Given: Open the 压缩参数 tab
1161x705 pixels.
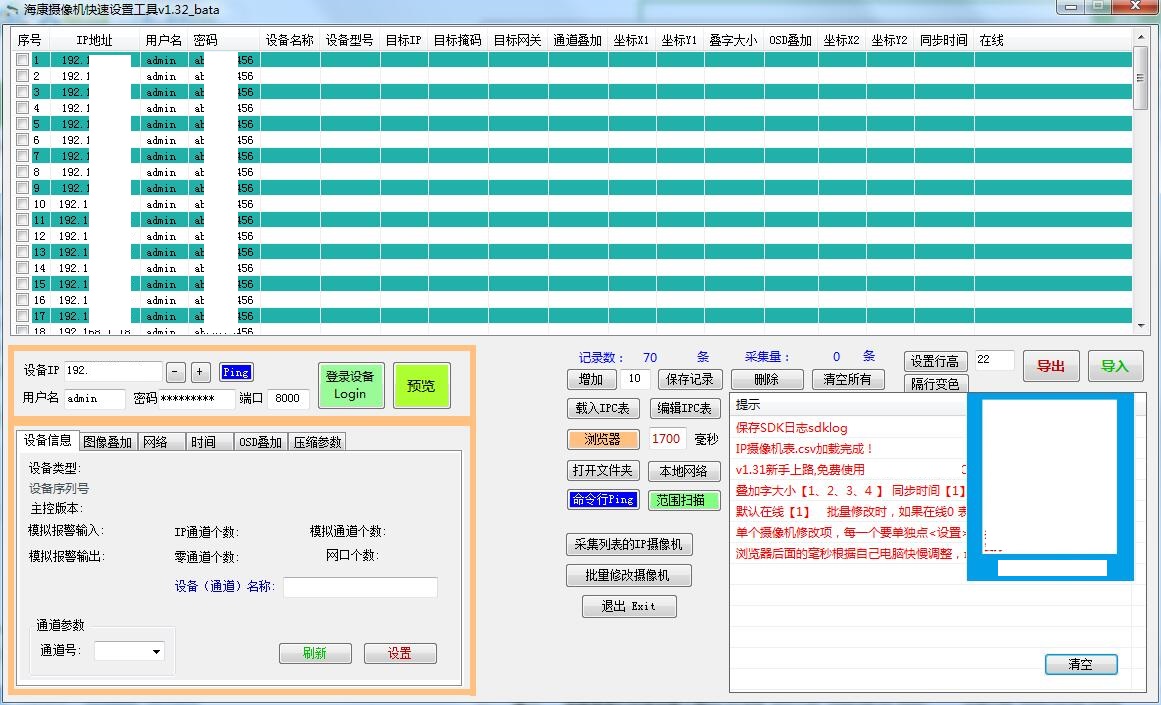Looking at the screenshot, I should 318,442.
